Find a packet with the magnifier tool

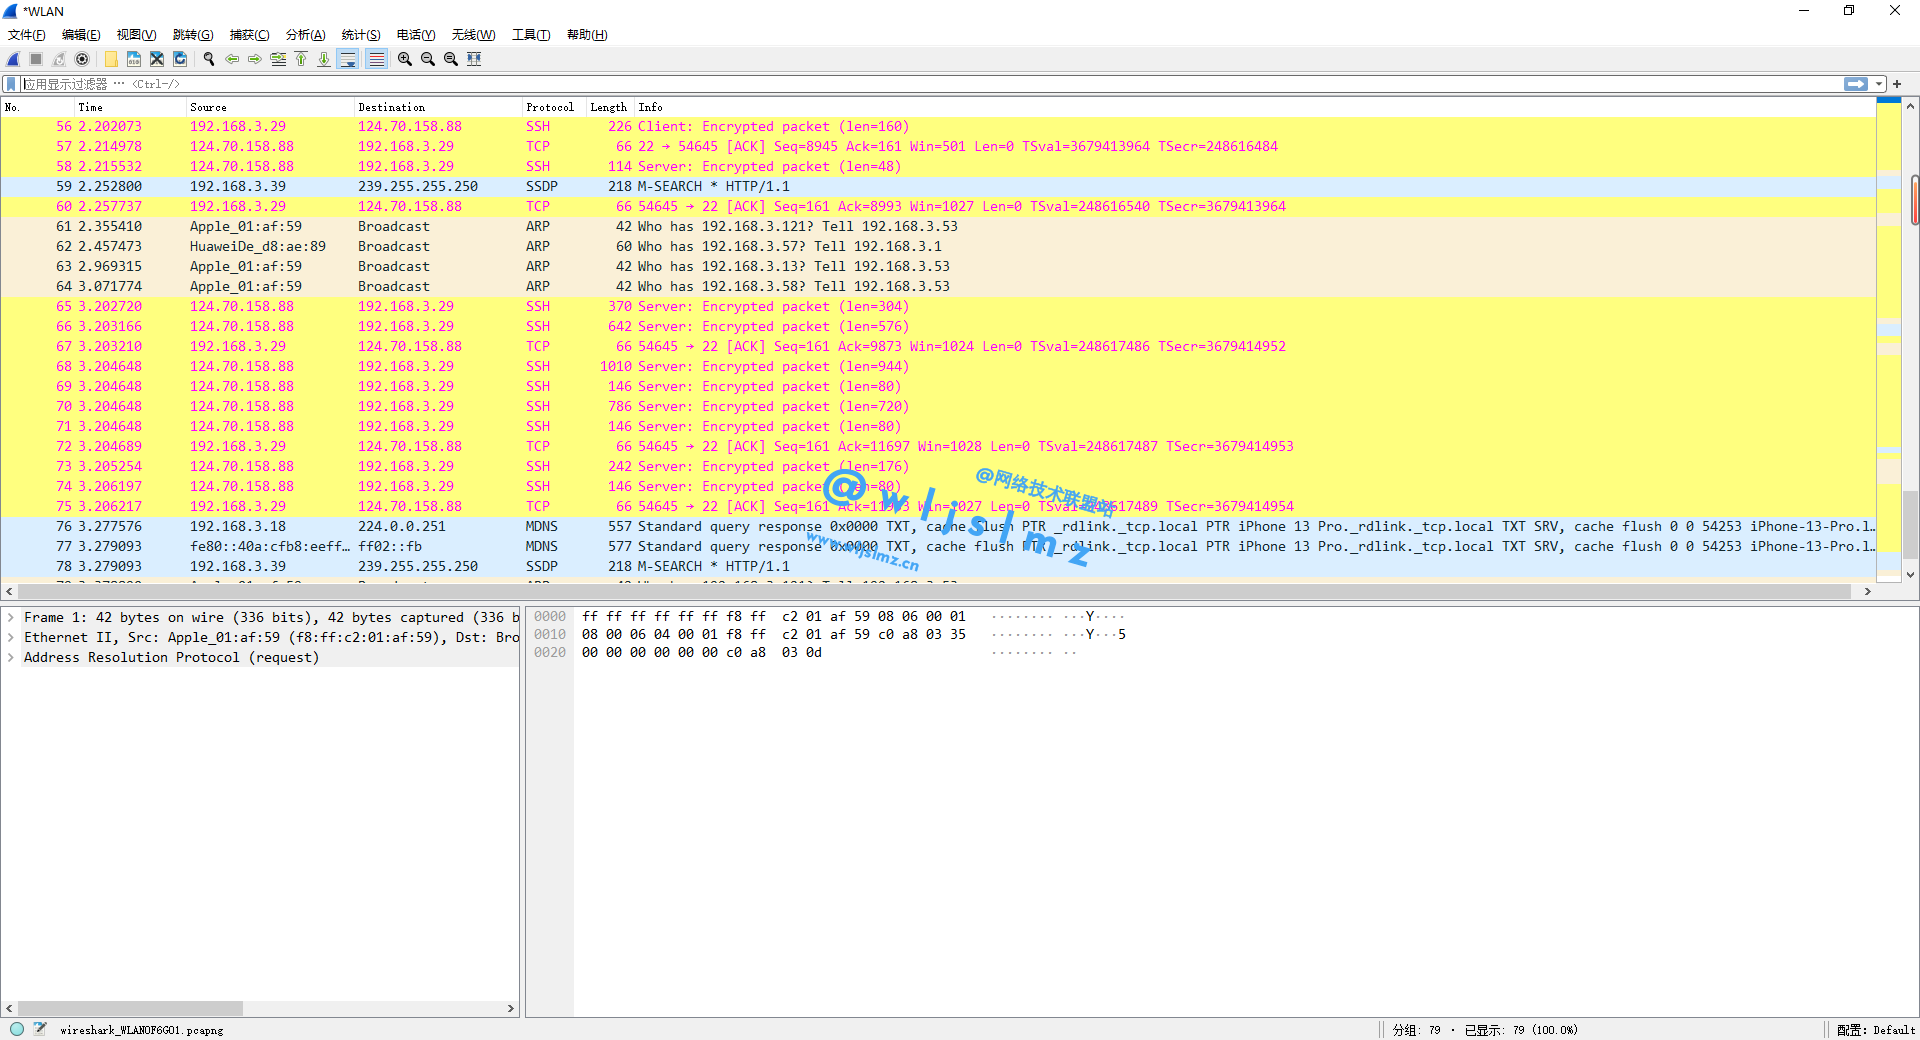click(x=209, y=58)
